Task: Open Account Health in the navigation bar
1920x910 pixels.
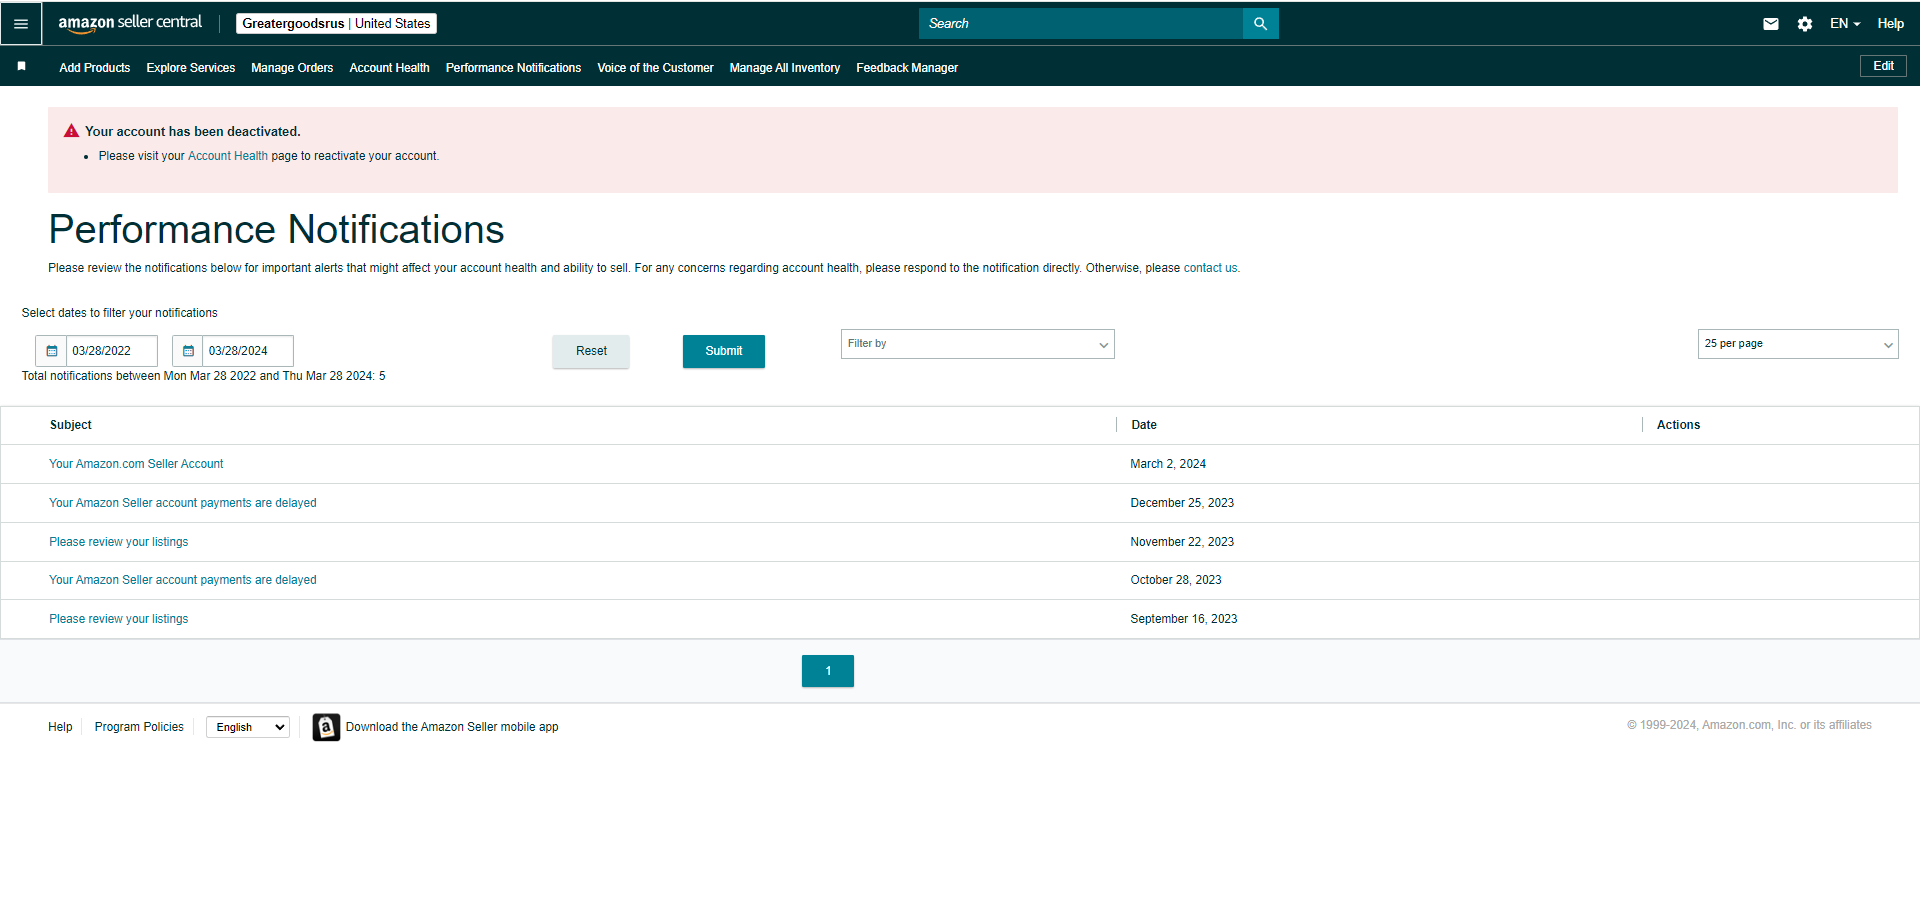Action: coord(389,68)
